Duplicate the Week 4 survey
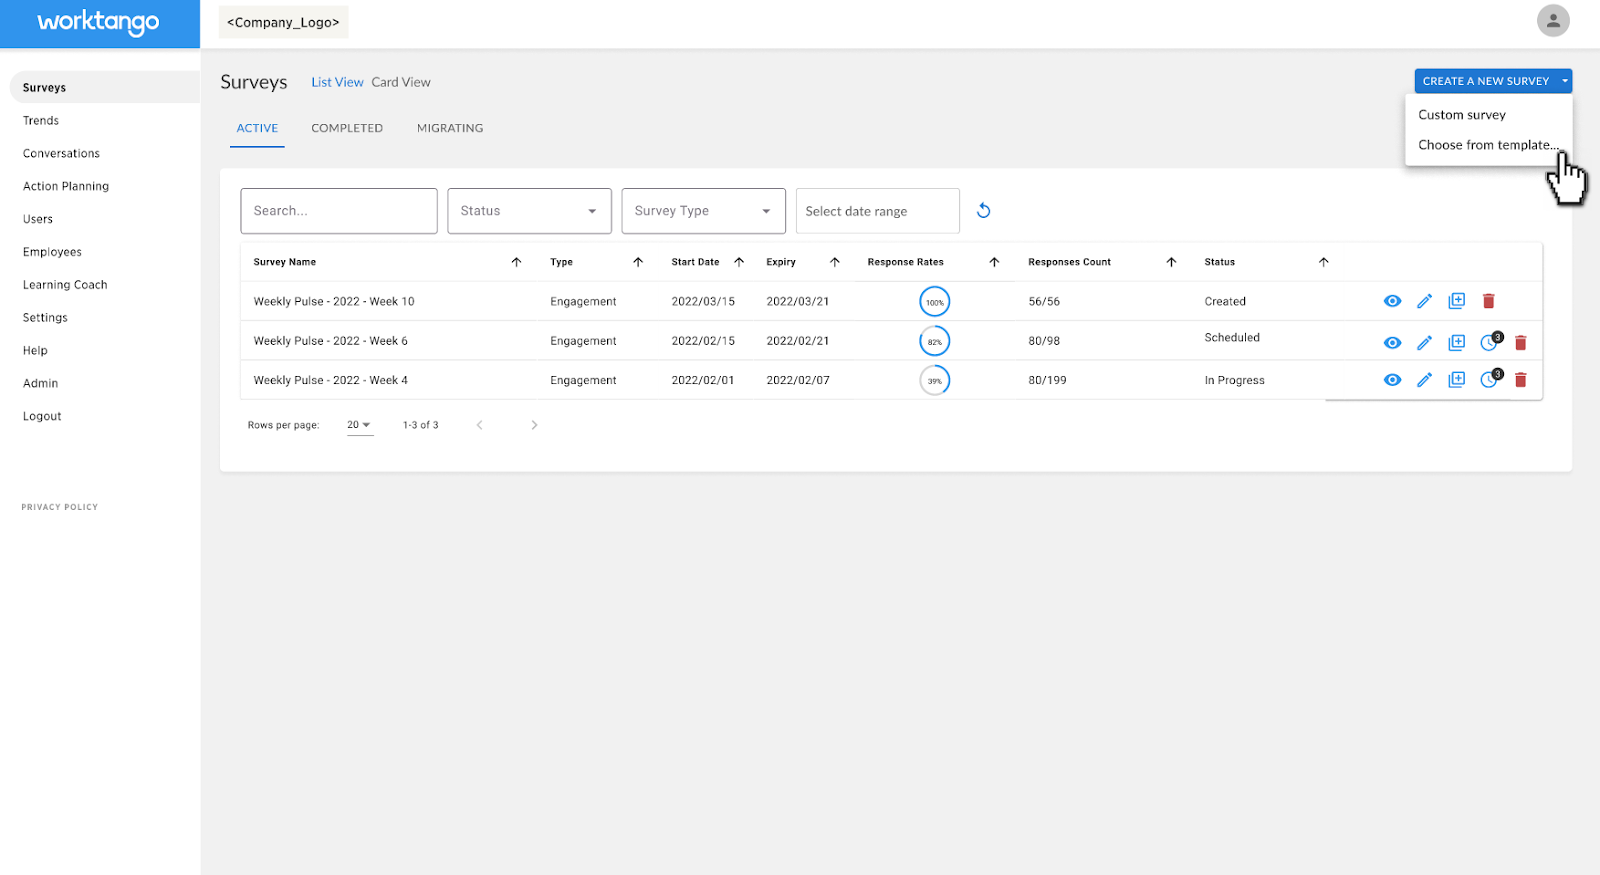Viewport: 1600px width, 875px height. click(x=1457, y=380)
